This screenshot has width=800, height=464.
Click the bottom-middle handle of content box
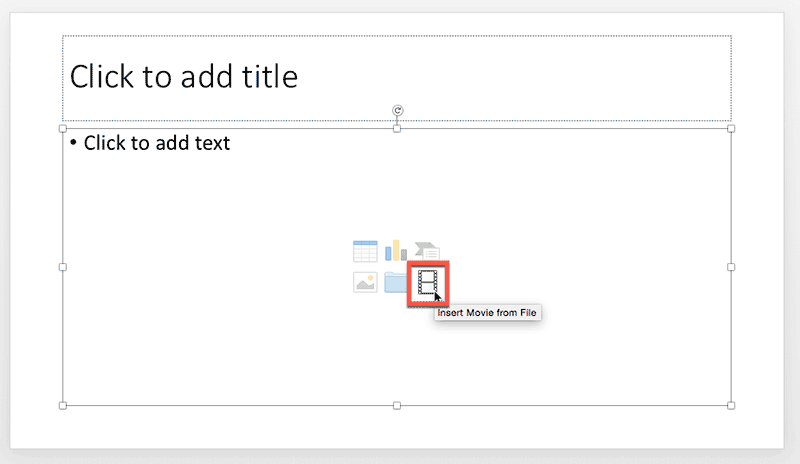397,406
